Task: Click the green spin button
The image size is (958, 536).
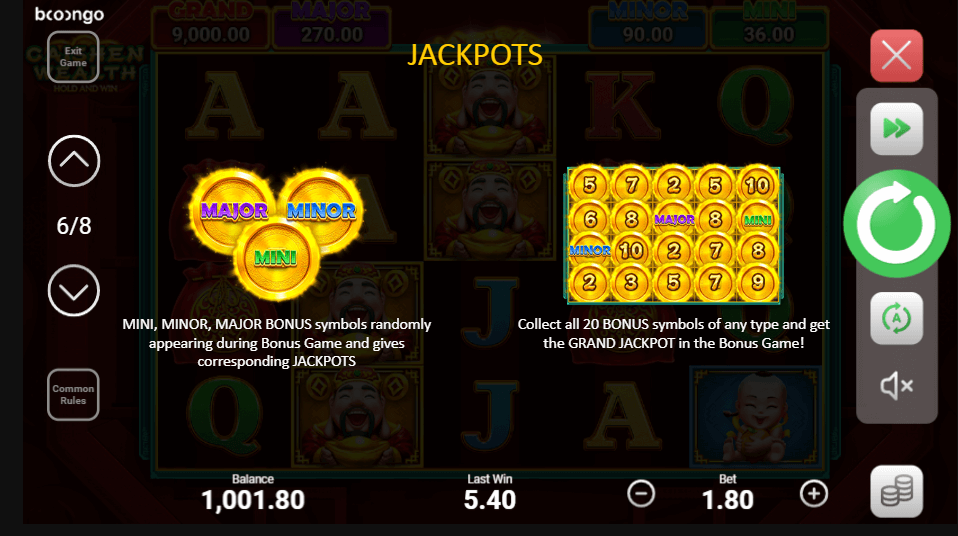Action: (896, 224)
